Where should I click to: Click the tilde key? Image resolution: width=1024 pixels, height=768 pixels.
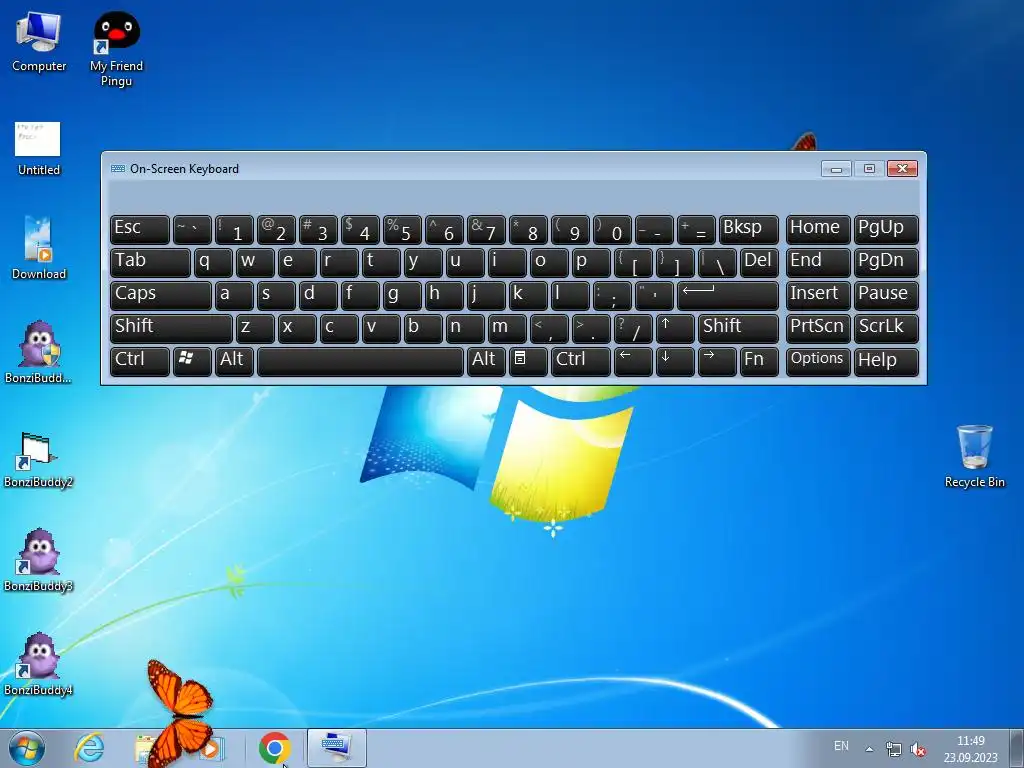[192, 230]
